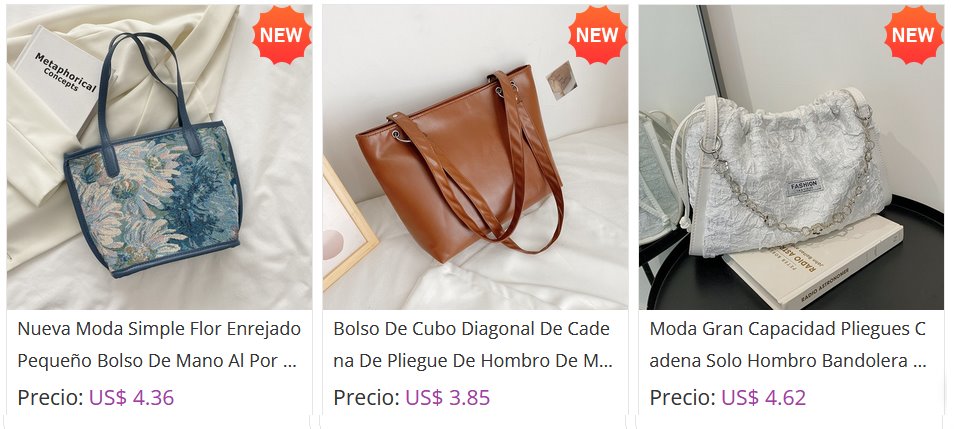Click 'Precio:' label under the white bag
The height and width of the screenshot is (429, 958).
(x=682, y=398)
